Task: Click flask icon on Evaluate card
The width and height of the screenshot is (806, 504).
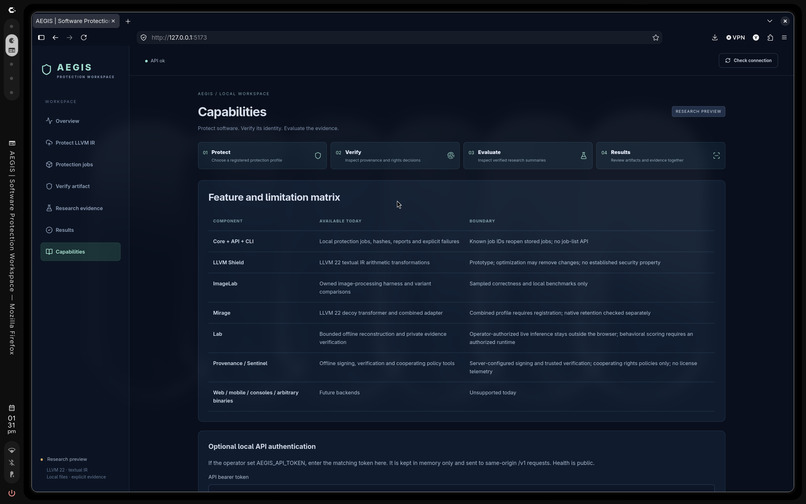Action: pyautogui.click(x=583, y=155)
